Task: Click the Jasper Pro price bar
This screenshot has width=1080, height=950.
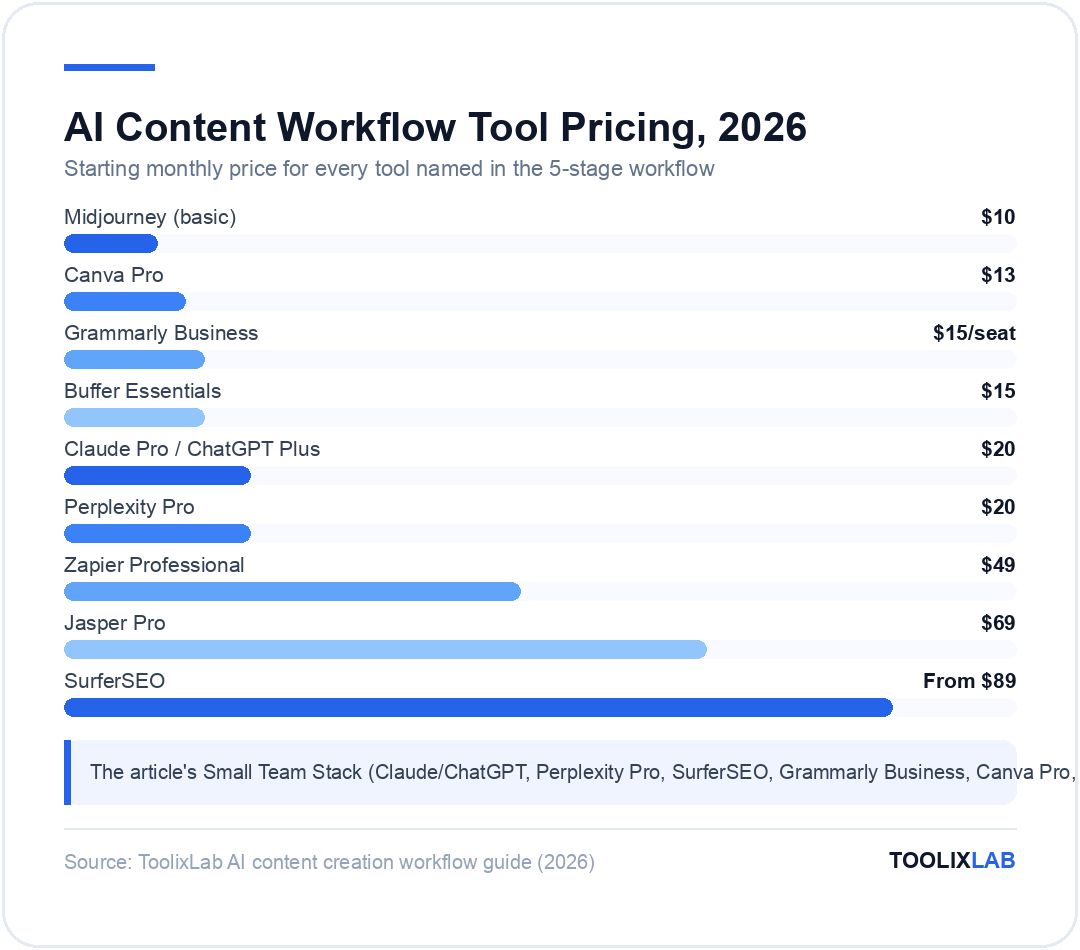Action: click(385, 649)
